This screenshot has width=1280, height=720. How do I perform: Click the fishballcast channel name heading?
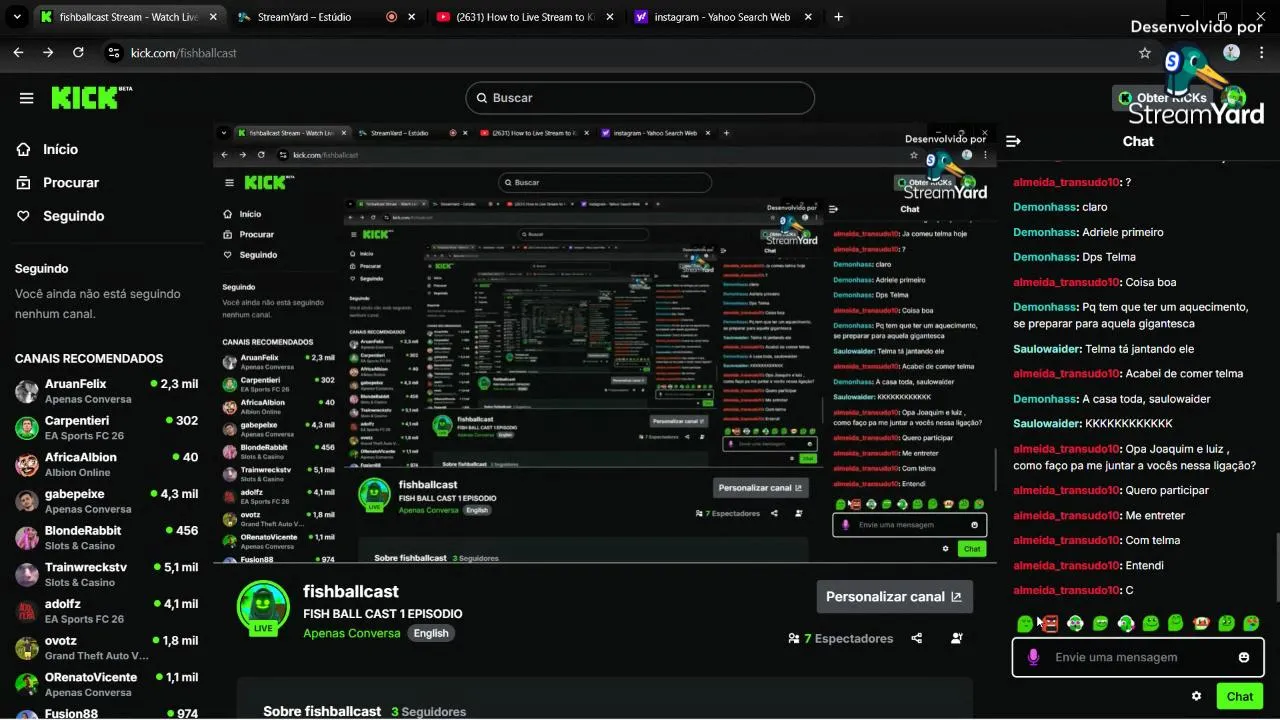(351, 591)
